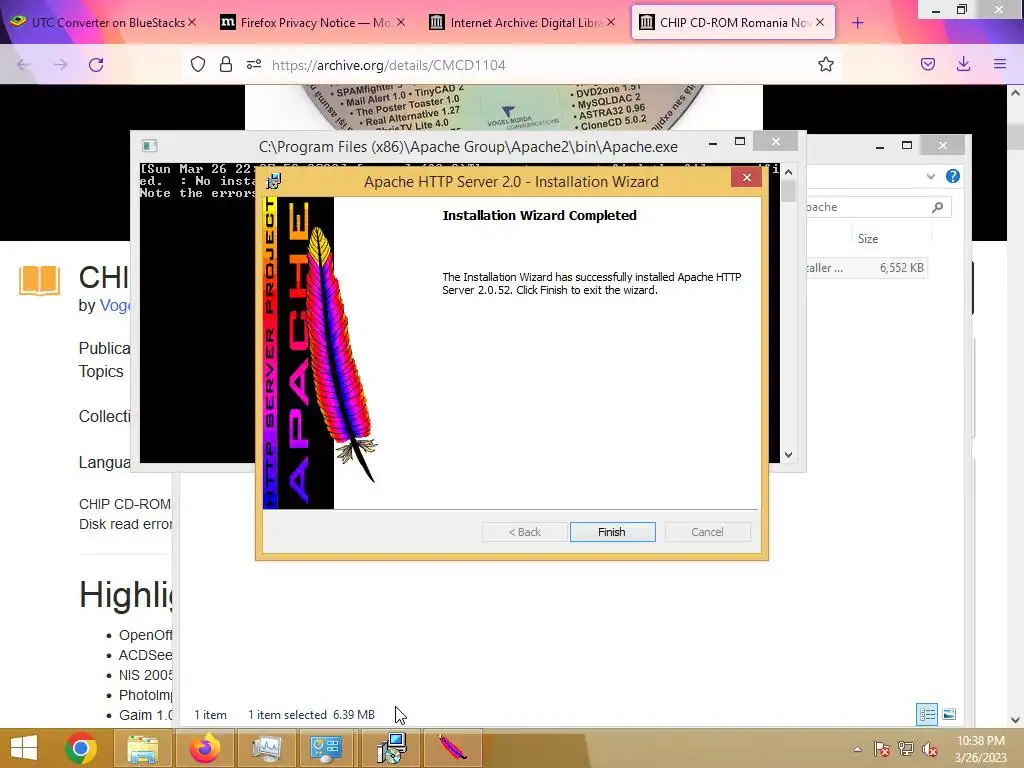The width and height of the screenshot is (1024, 768).
Task: Click the disabled Cancel button in the wizard
Action: 707,532
